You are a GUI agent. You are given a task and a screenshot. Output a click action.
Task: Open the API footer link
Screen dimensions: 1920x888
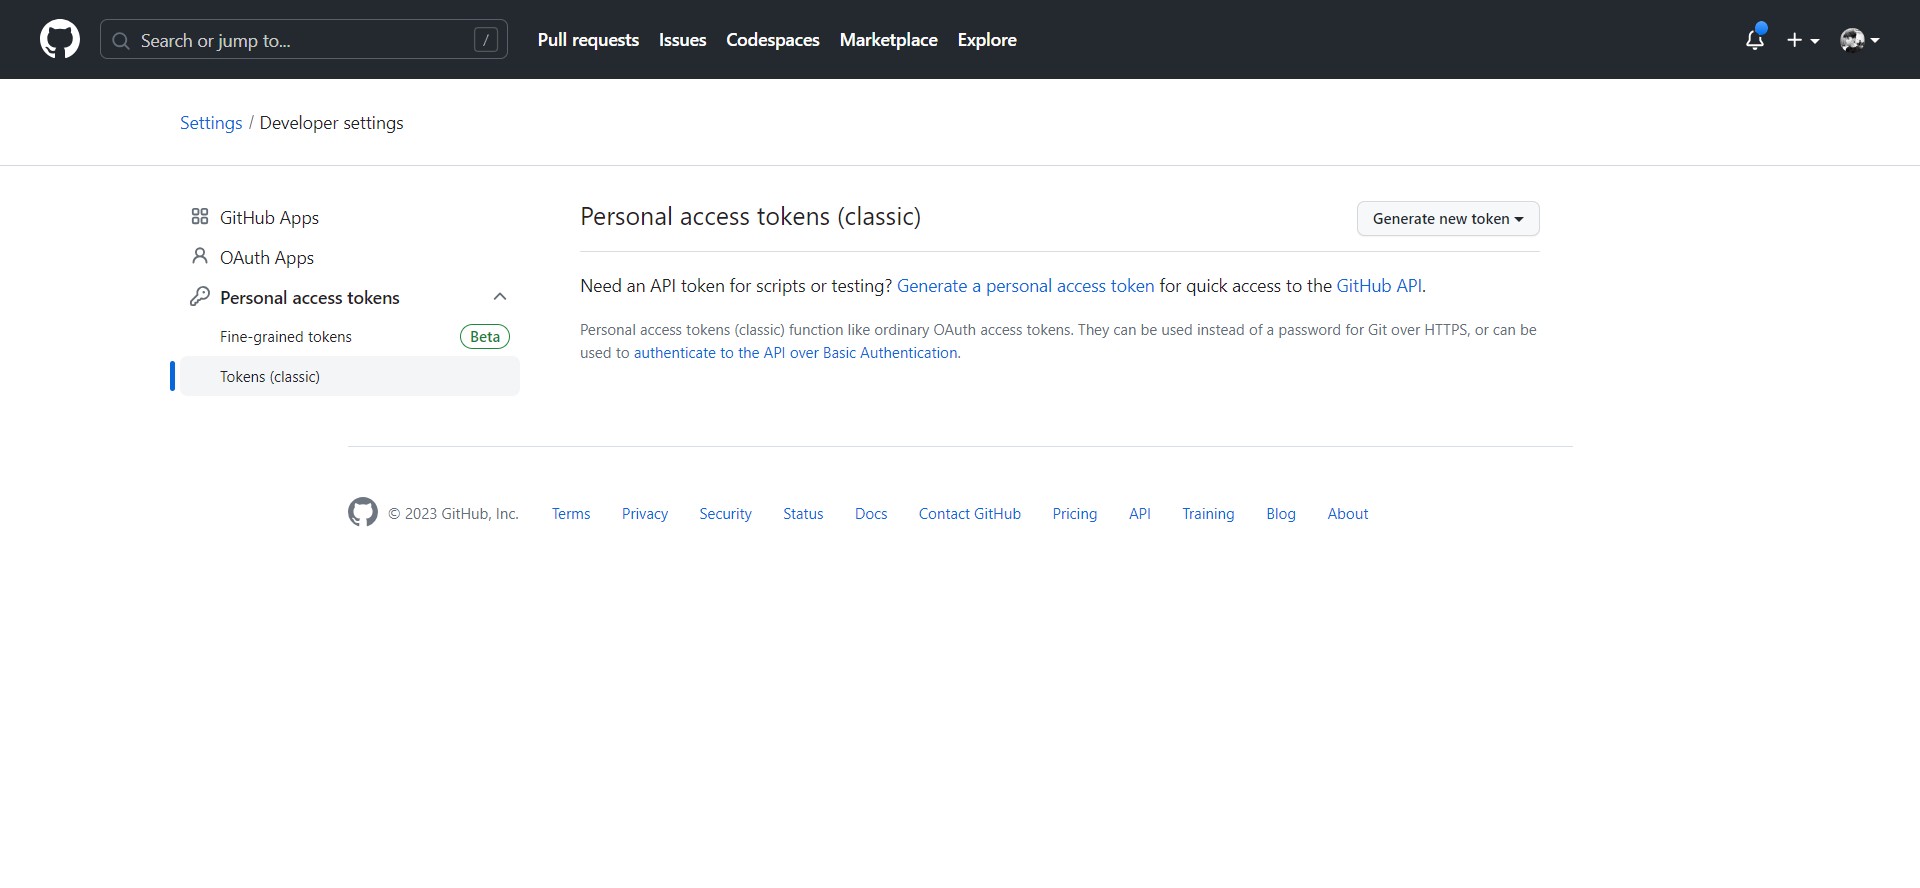coord(1140,514)
